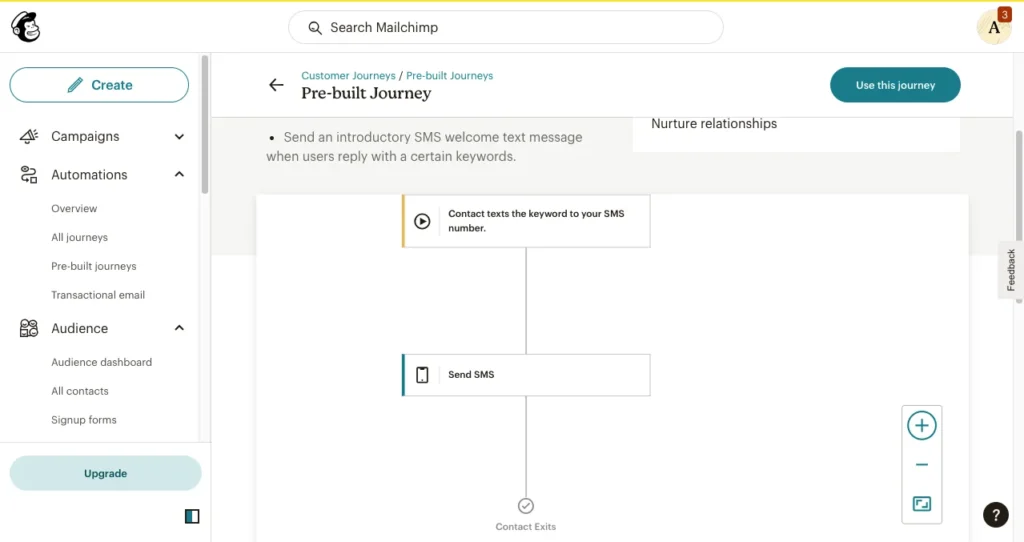Open All journeys
Screen dimensions: 1024x542
pyautogui.click(x=79, y=237)
